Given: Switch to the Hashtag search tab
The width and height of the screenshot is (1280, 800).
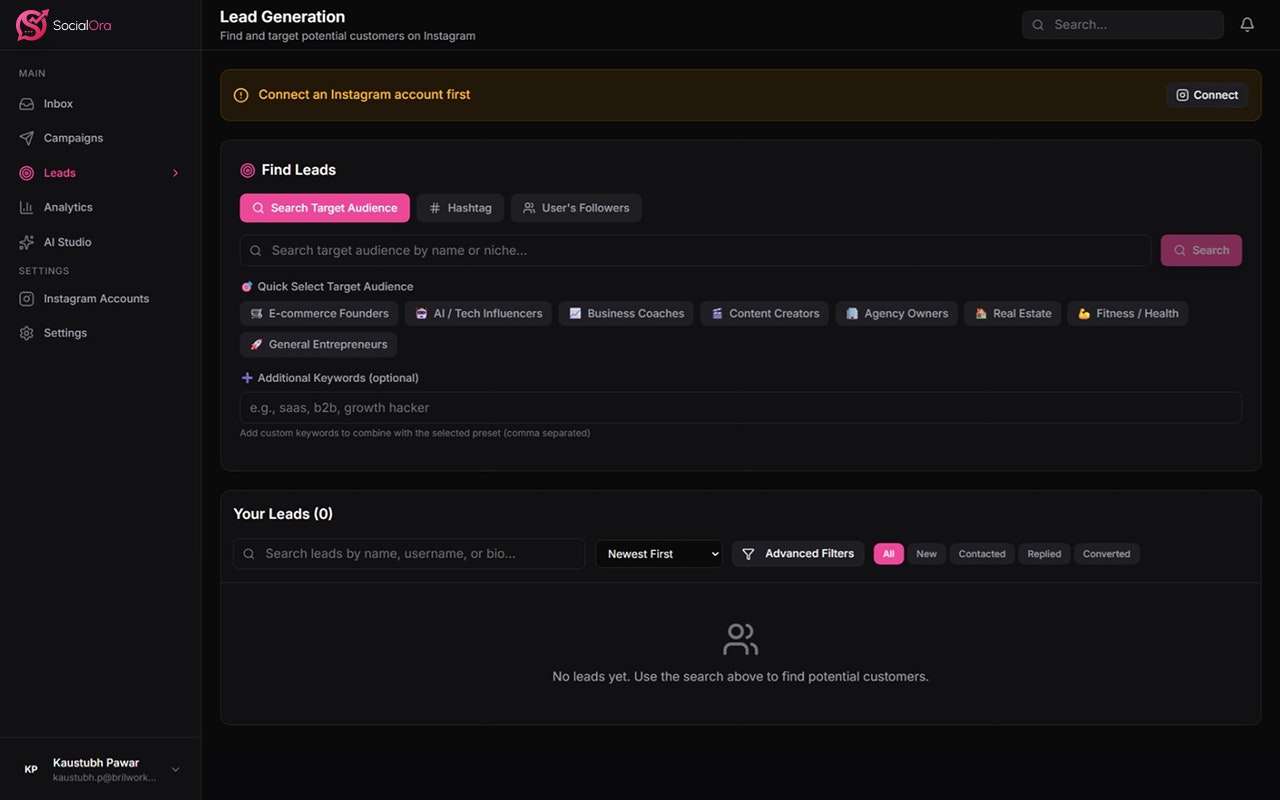Looking at the screenshot, I should [460, 208].
